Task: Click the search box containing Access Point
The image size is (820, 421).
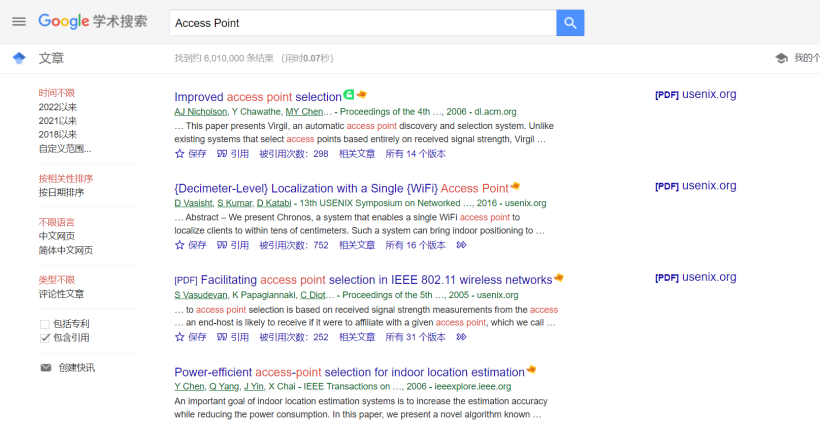Action: click(x=362, y=23)
